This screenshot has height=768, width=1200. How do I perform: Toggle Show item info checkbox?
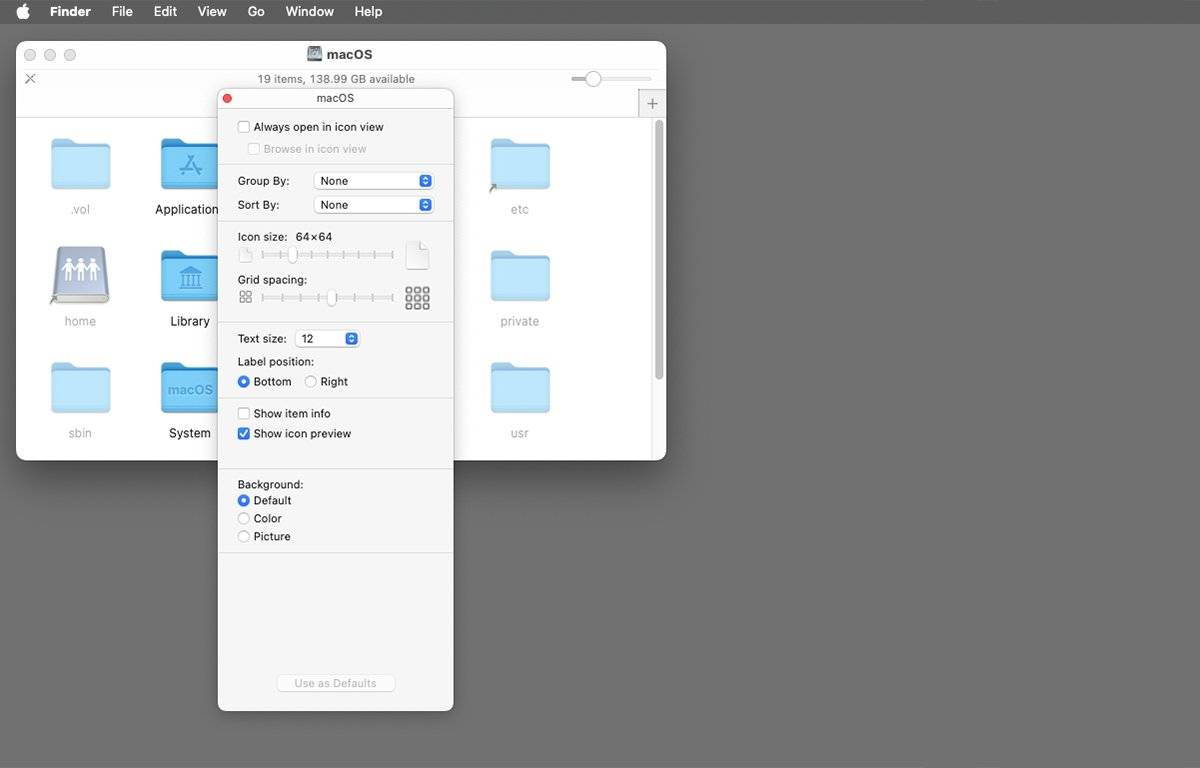pos(244,413)
